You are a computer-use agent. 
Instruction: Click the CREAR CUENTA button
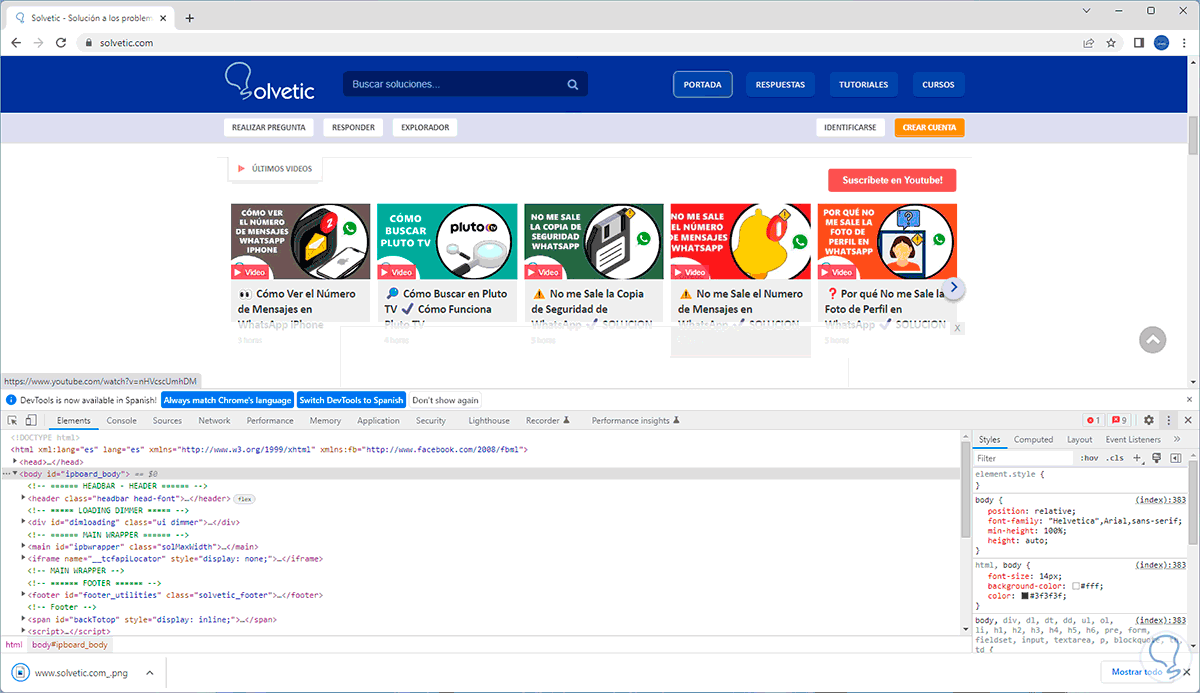[929, 127]
